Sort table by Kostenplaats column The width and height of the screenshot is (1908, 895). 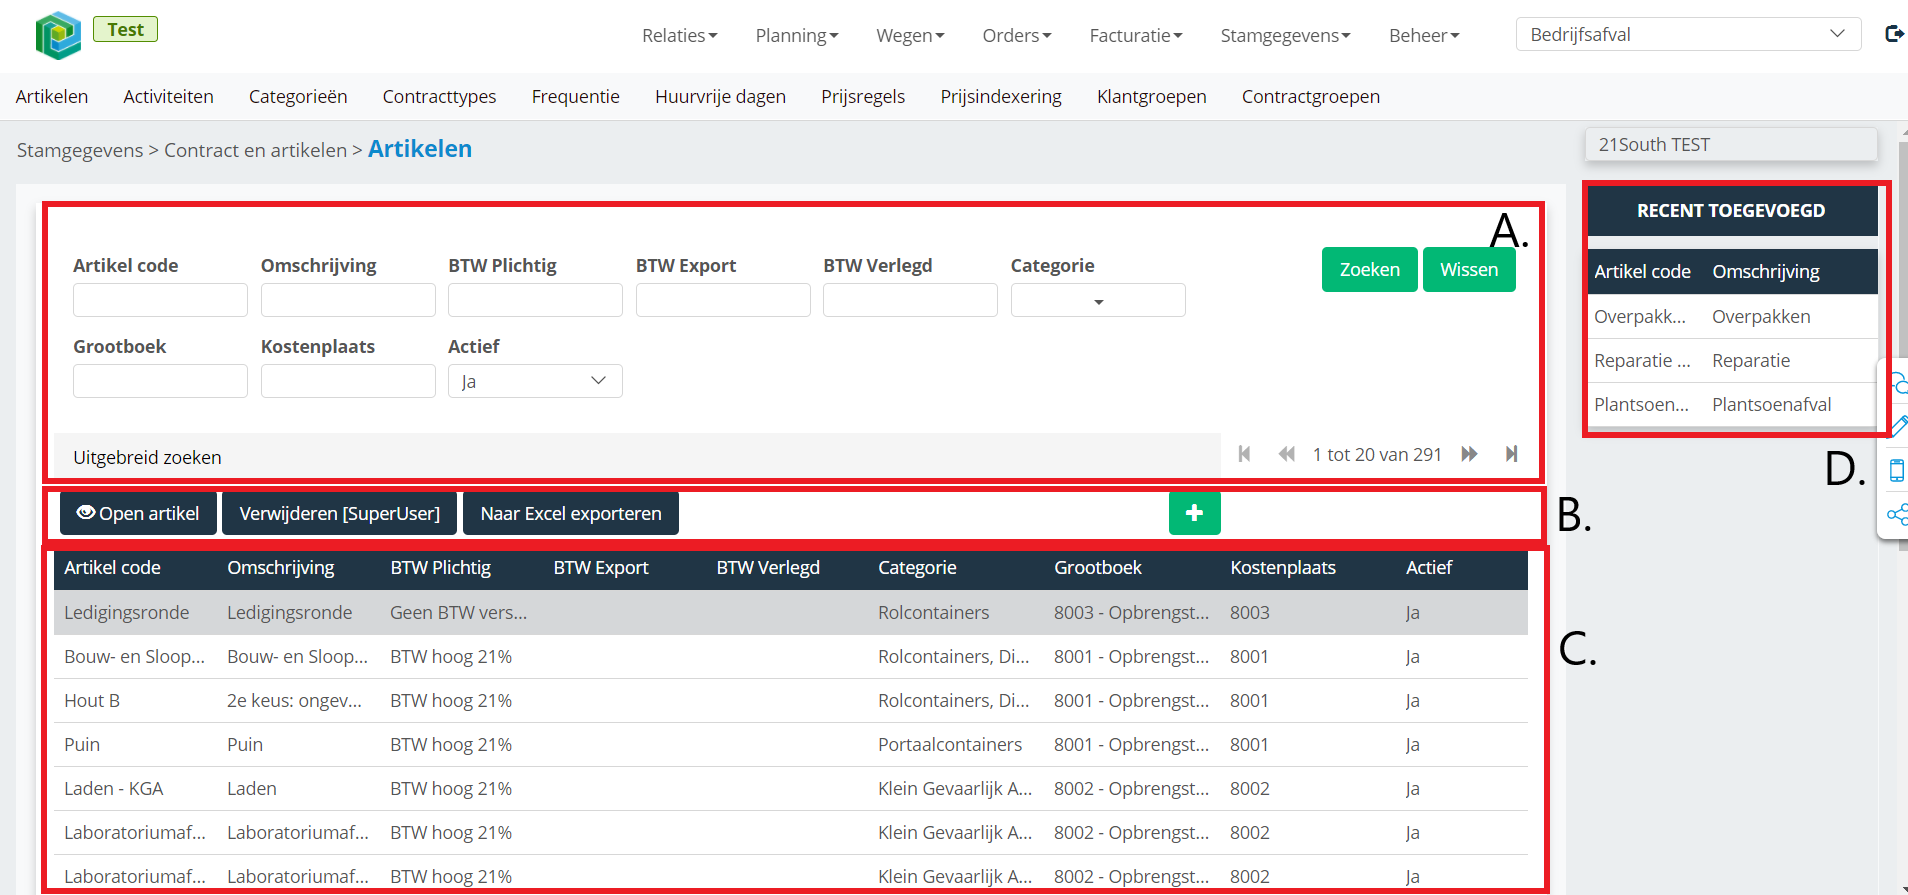click(x=1283, y=567)
